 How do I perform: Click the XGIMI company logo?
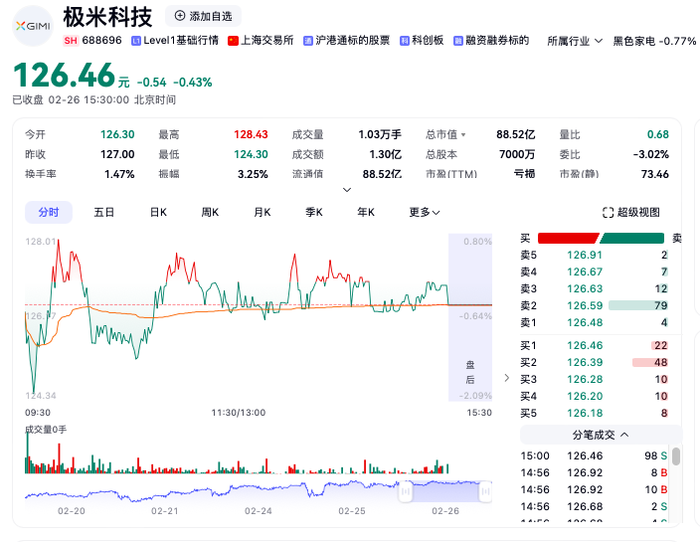[x=33, y=26]
